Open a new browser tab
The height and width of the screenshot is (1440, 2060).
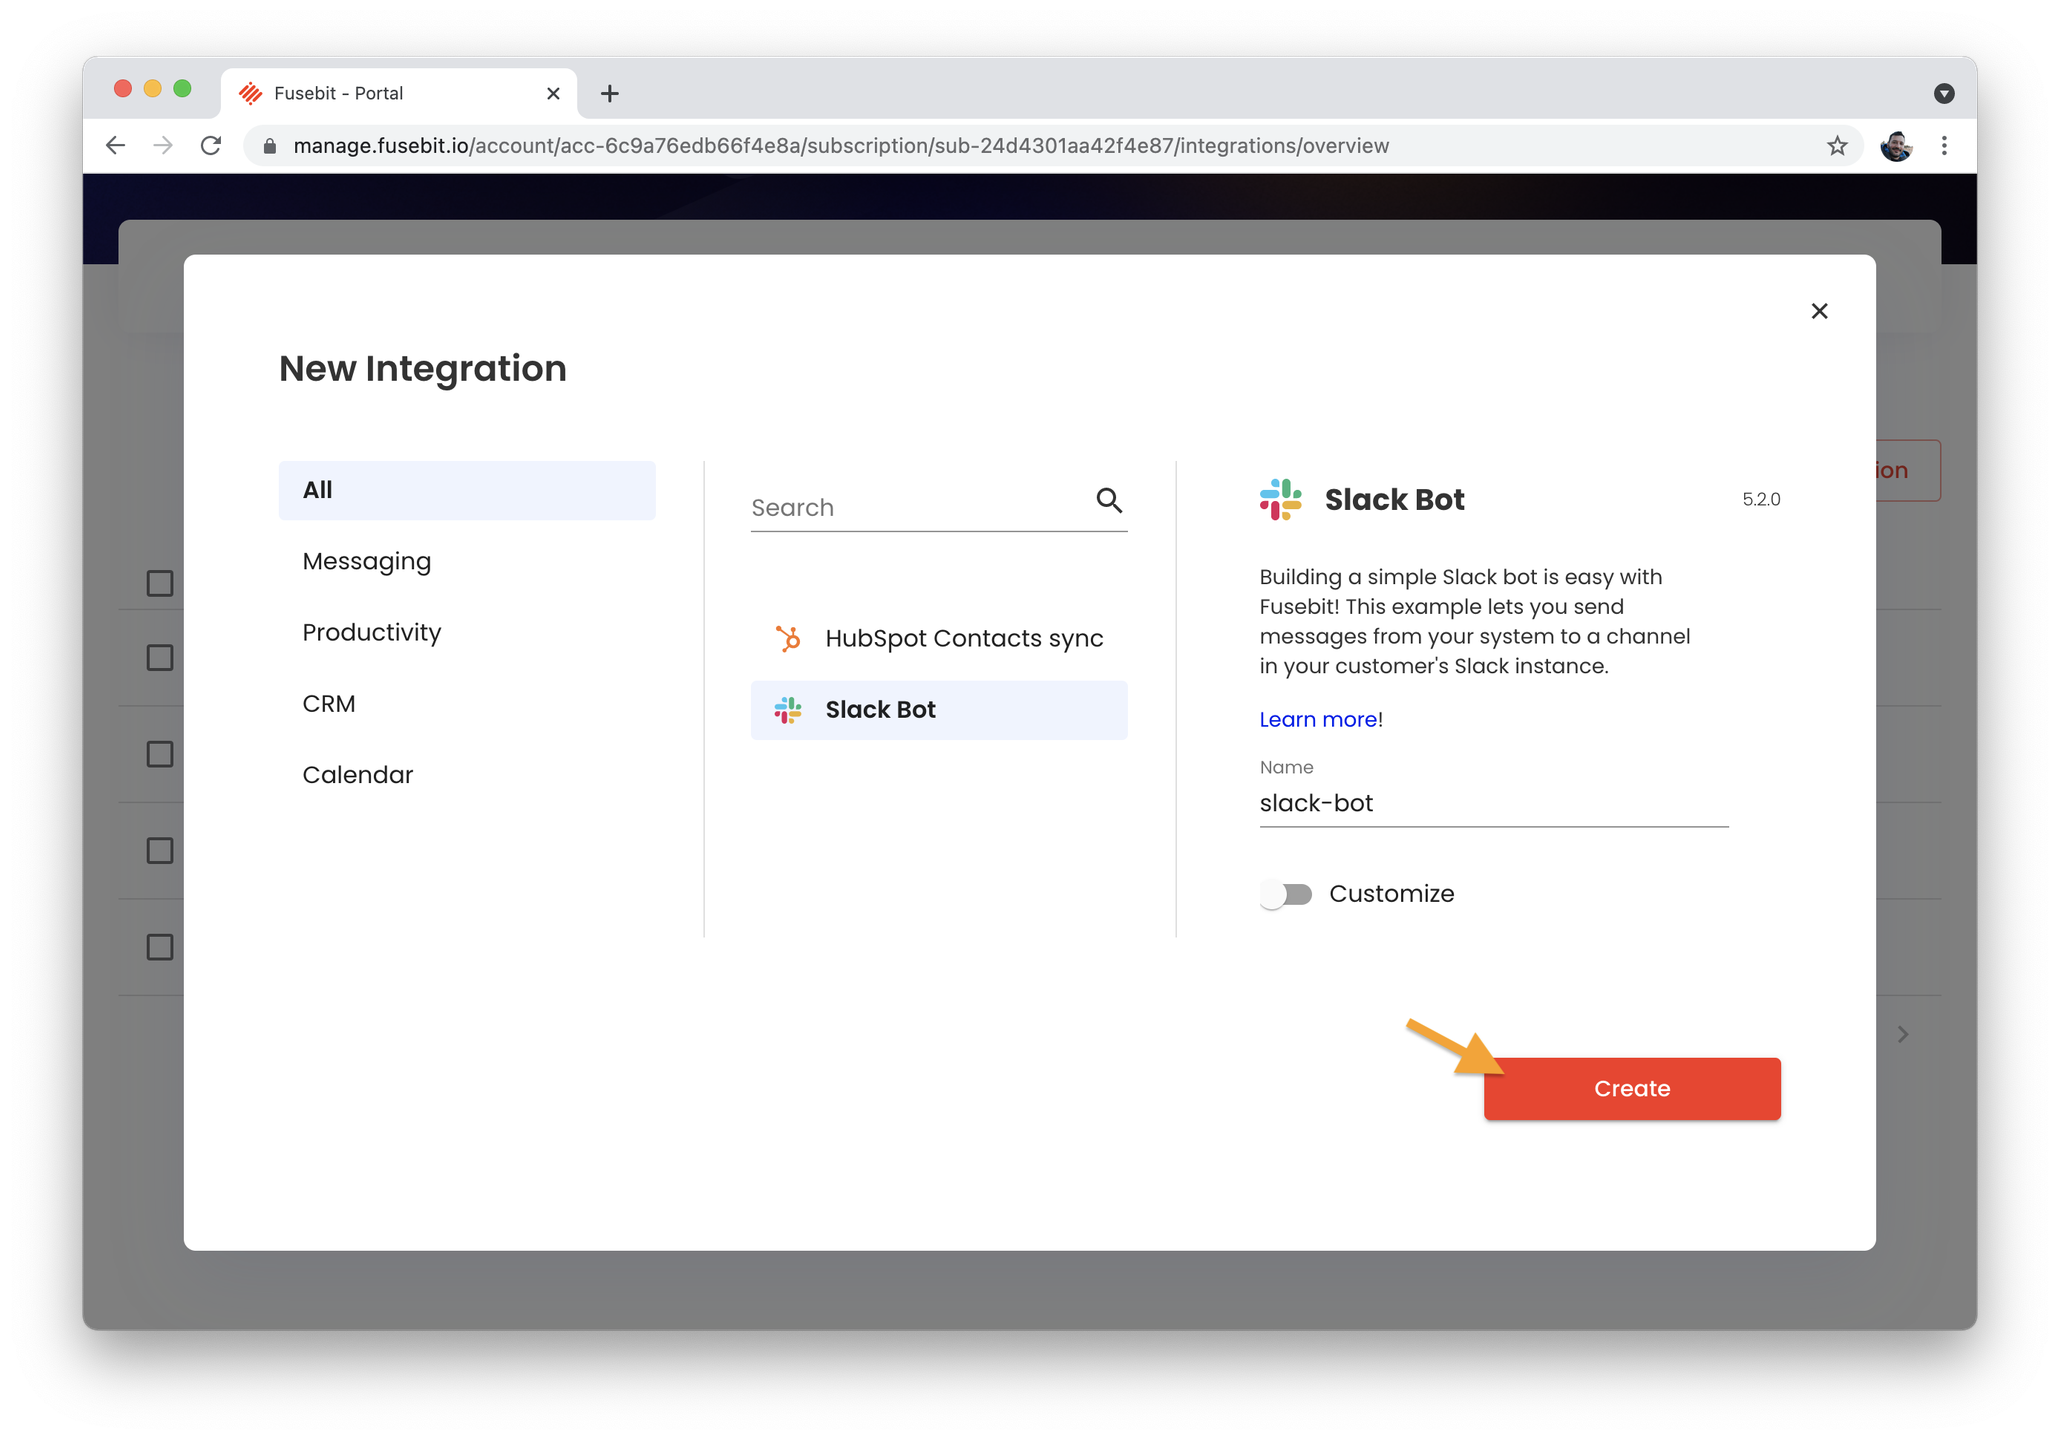coord(609,94)
